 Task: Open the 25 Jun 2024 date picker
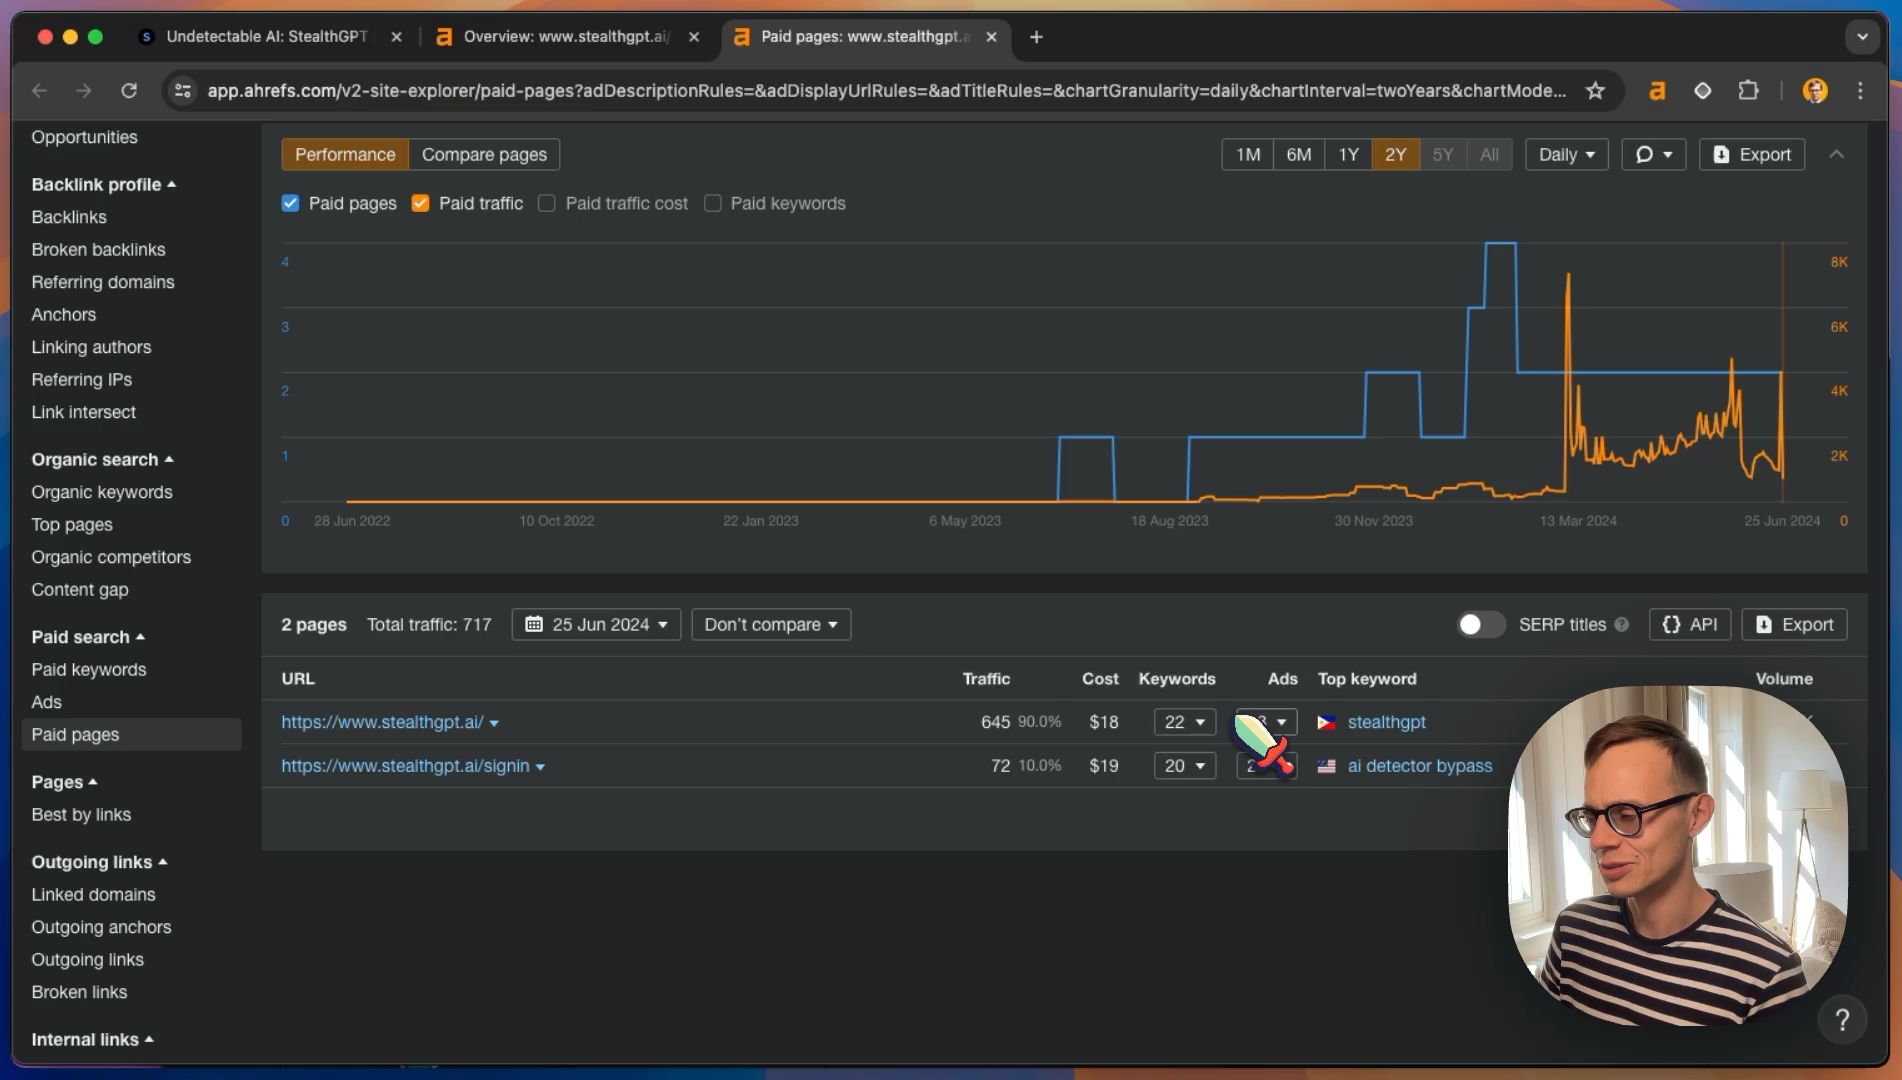pyautogui.click(x=596, y=624)
